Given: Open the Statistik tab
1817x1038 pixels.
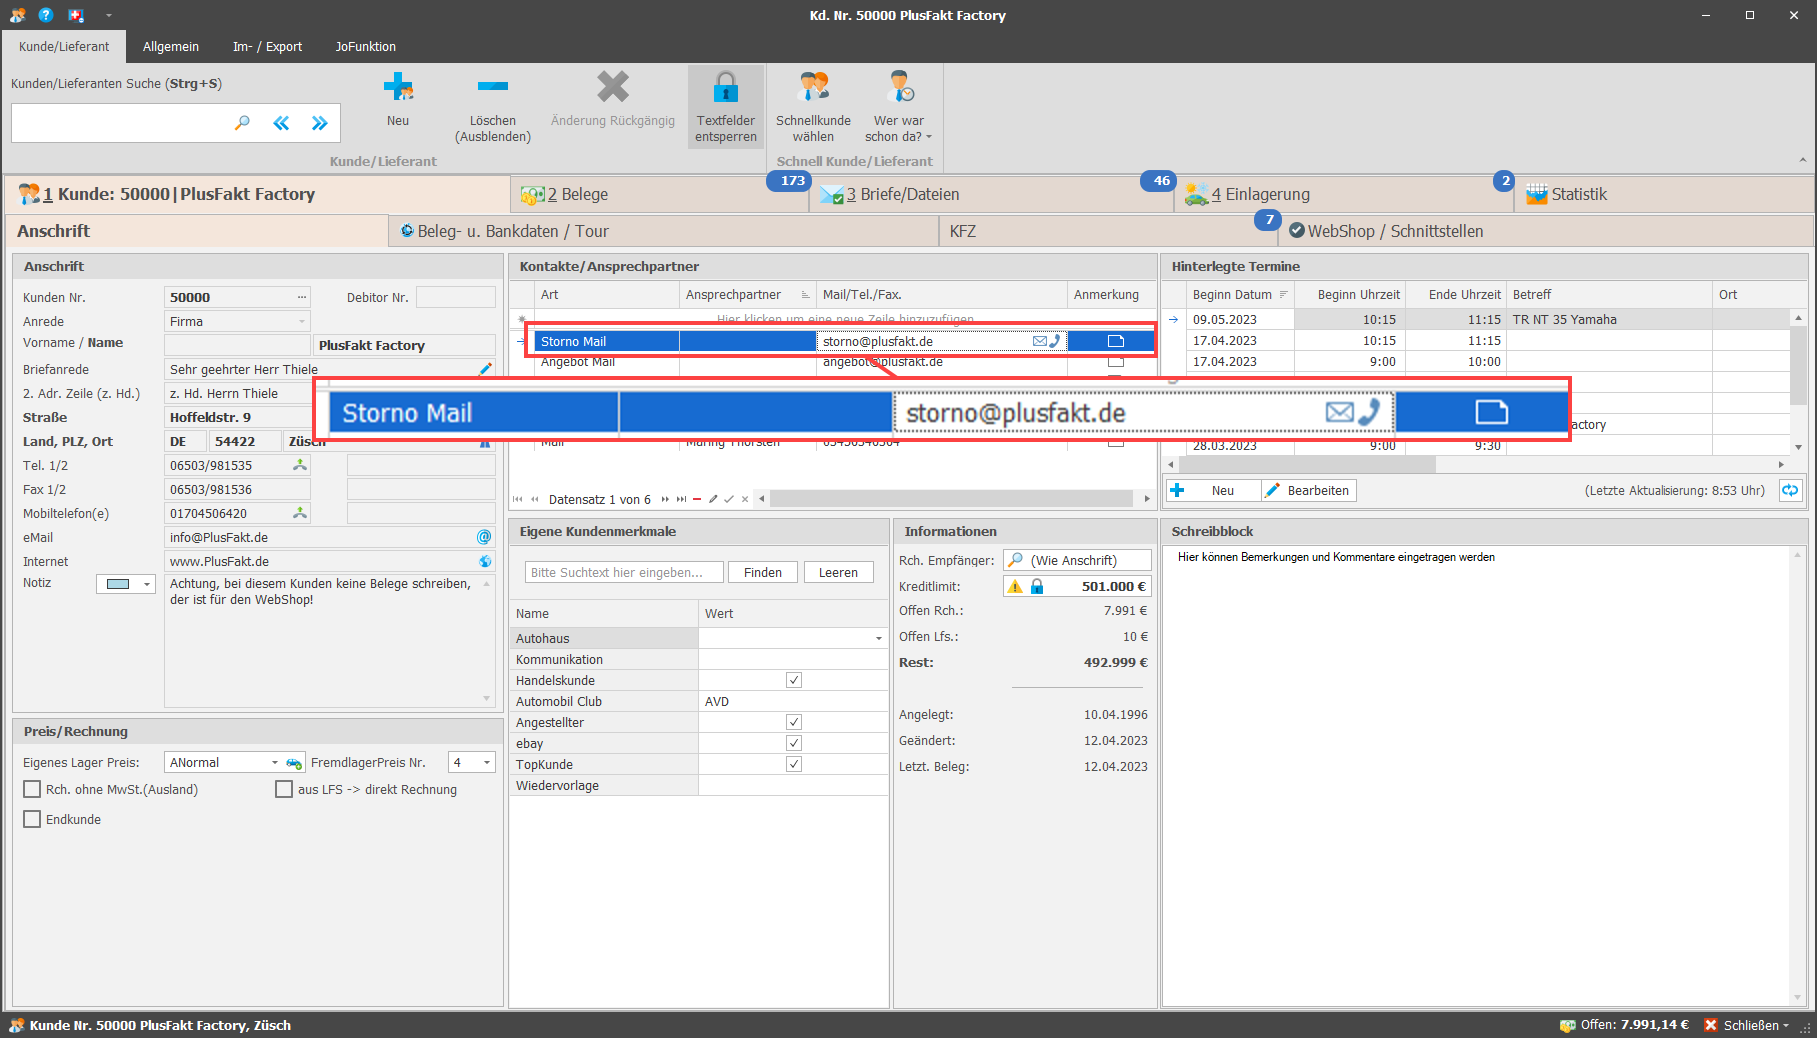Looking at the screenshot, I should point(1665,194).
